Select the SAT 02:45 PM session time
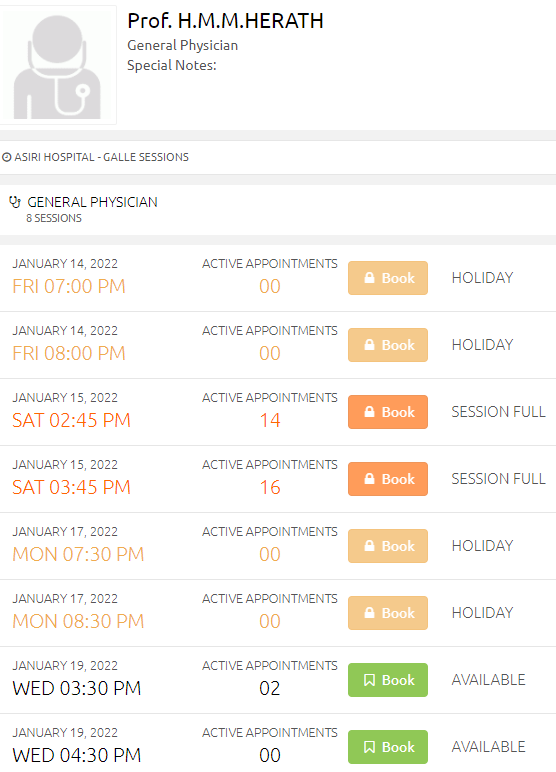 click(71, 420)
